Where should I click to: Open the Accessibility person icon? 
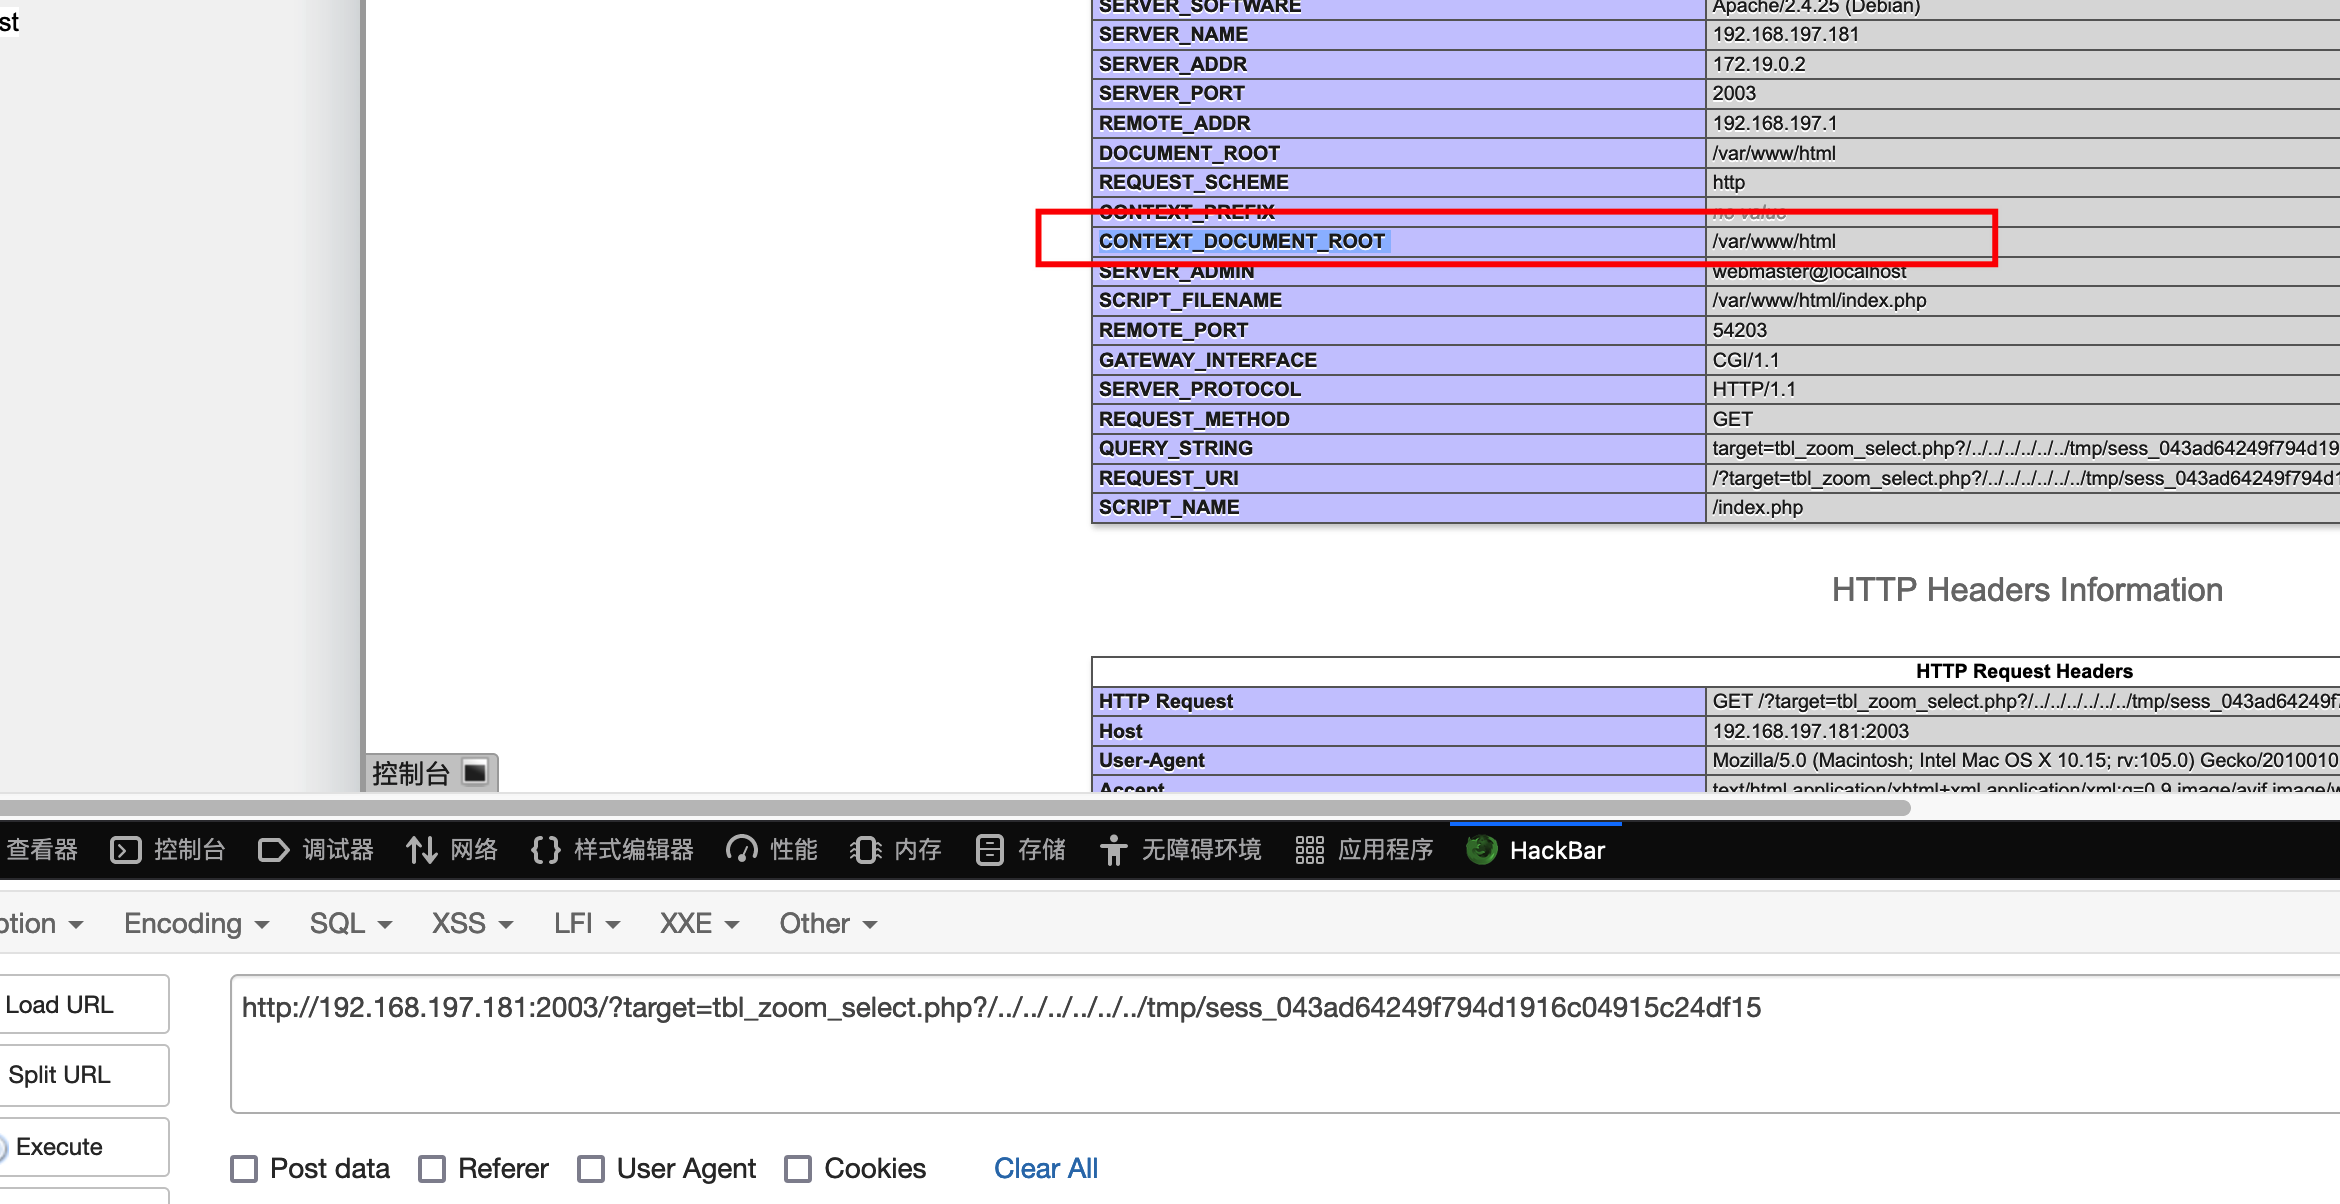(1113, 850)
